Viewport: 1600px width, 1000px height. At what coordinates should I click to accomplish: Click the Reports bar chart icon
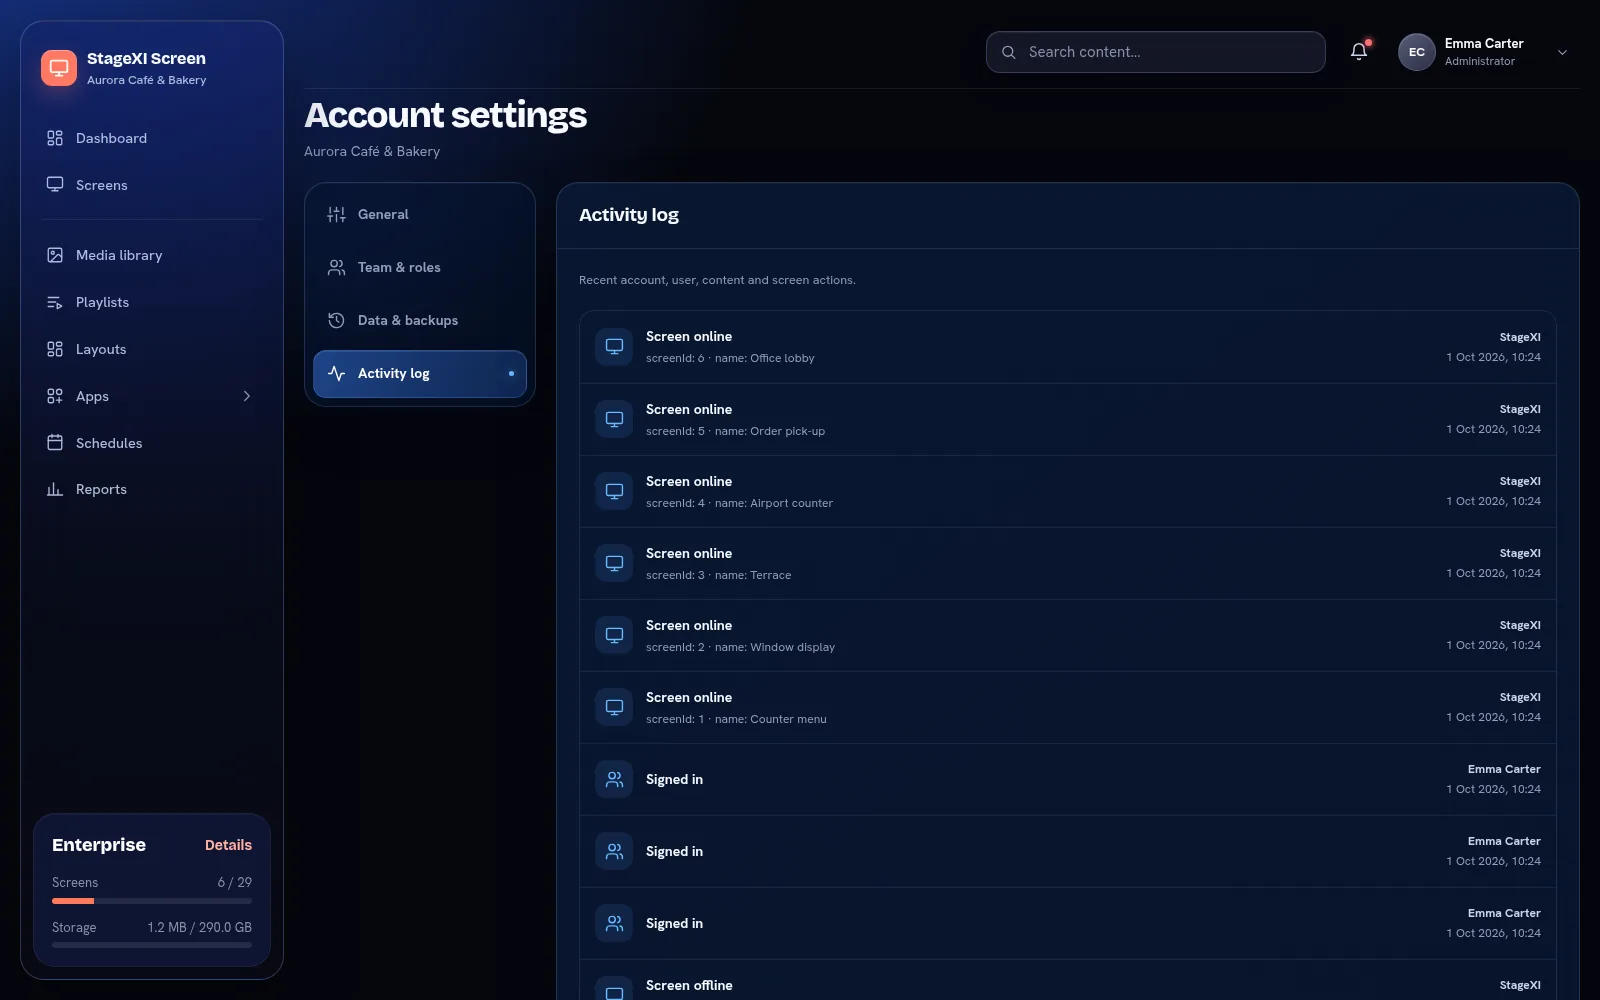55,489
